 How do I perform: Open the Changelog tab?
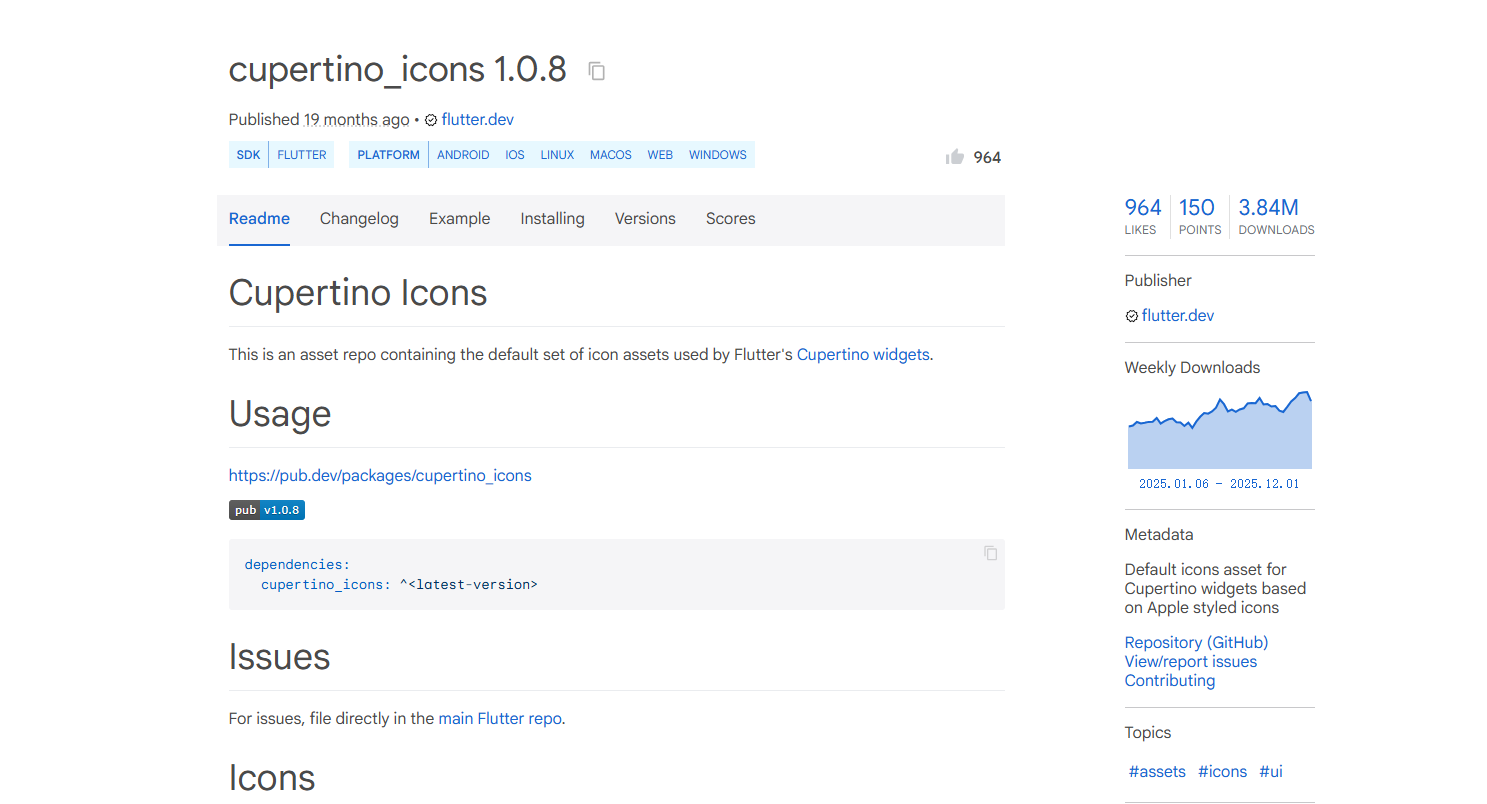pos(359,219)
